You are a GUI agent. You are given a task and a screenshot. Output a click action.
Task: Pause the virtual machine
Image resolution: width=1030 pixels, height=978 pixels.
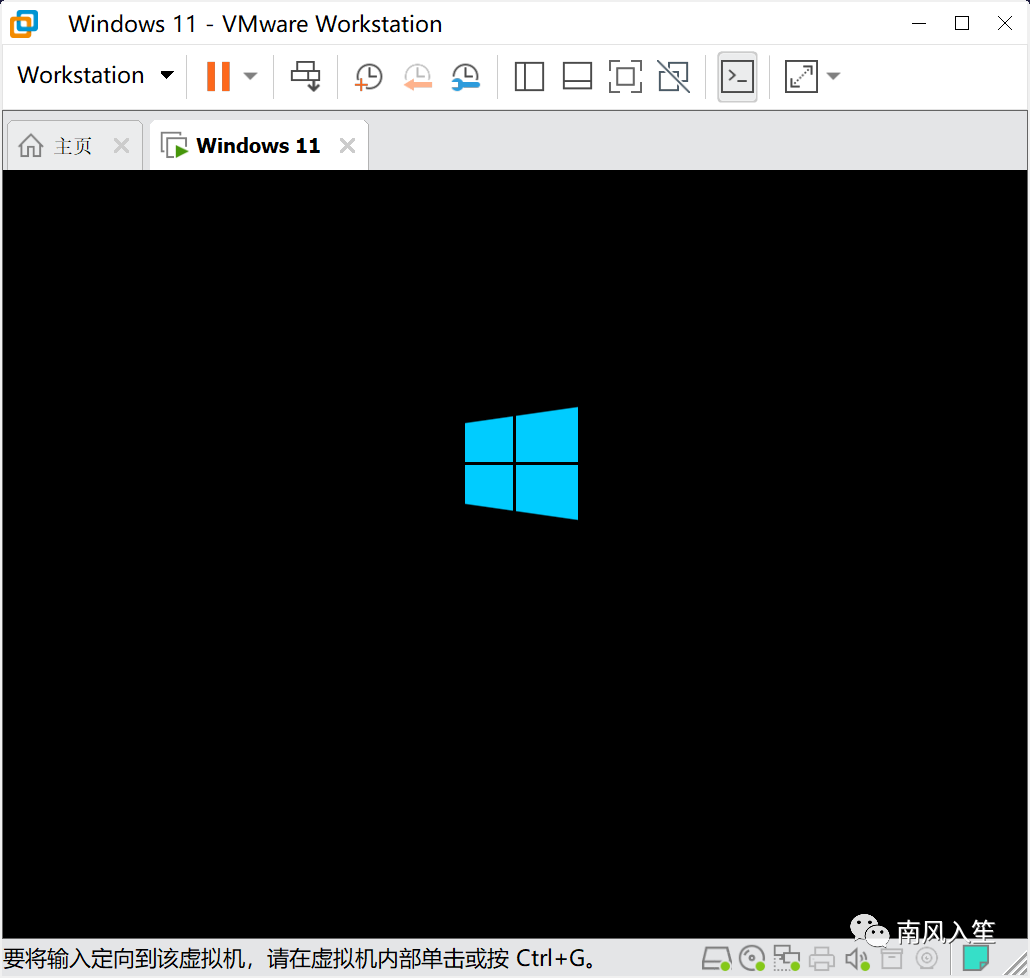(218, 76)
